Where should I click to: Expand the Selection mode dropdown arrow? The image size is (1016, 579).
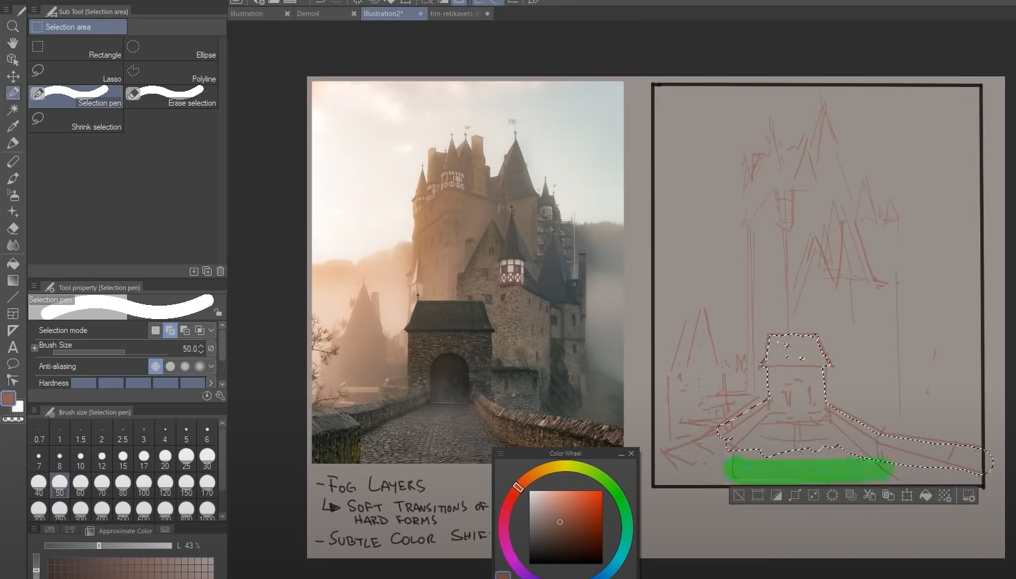[212, 330]
